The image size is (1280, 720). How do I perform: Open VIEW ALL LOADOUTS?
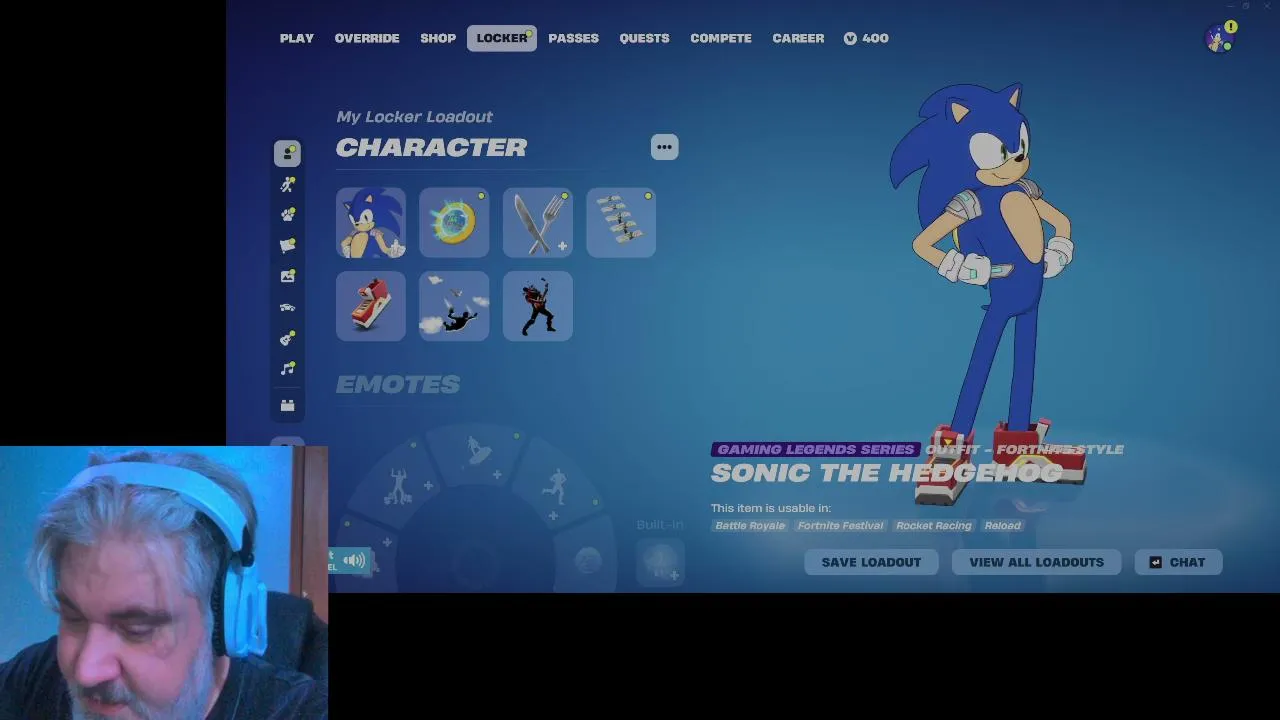[x=1036, y=562]
